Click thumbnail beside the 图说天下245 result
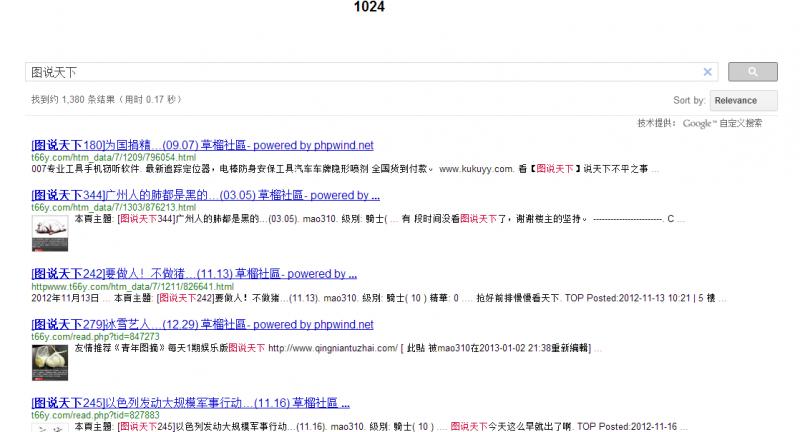 tap(49, 427)
